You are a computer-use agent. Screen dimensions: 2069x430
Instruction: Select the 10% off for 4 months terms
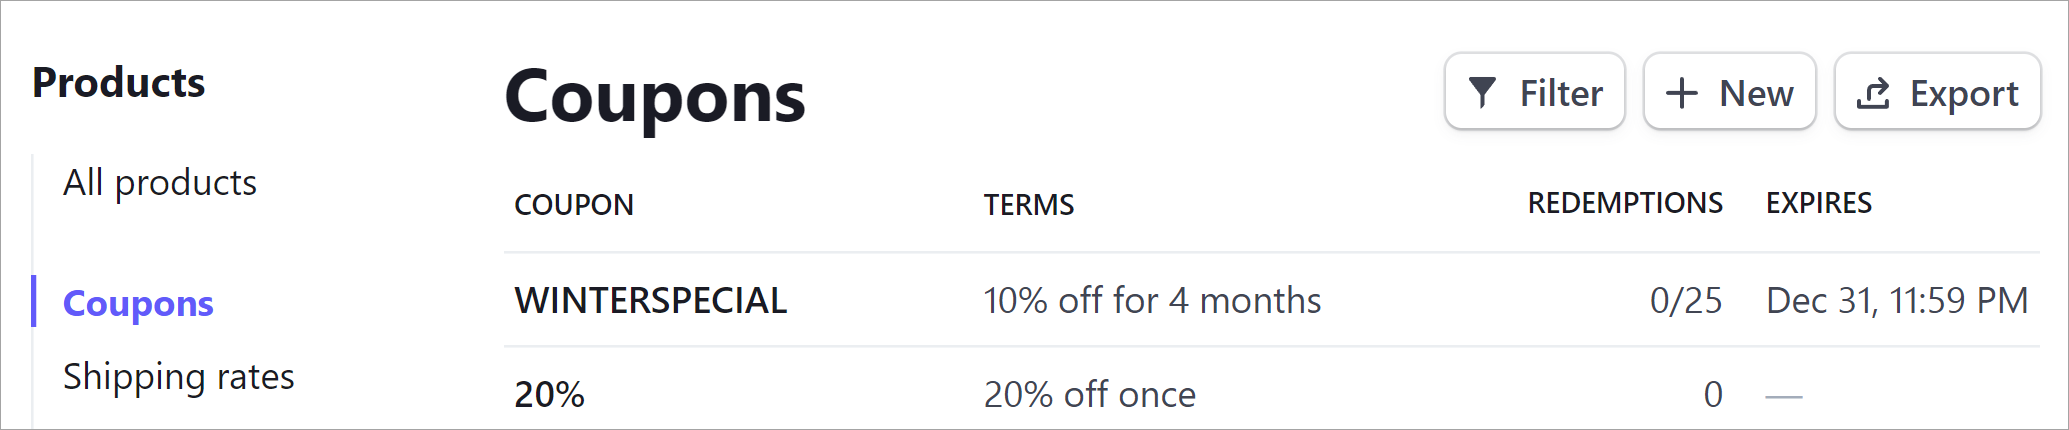click(1153, 300)
